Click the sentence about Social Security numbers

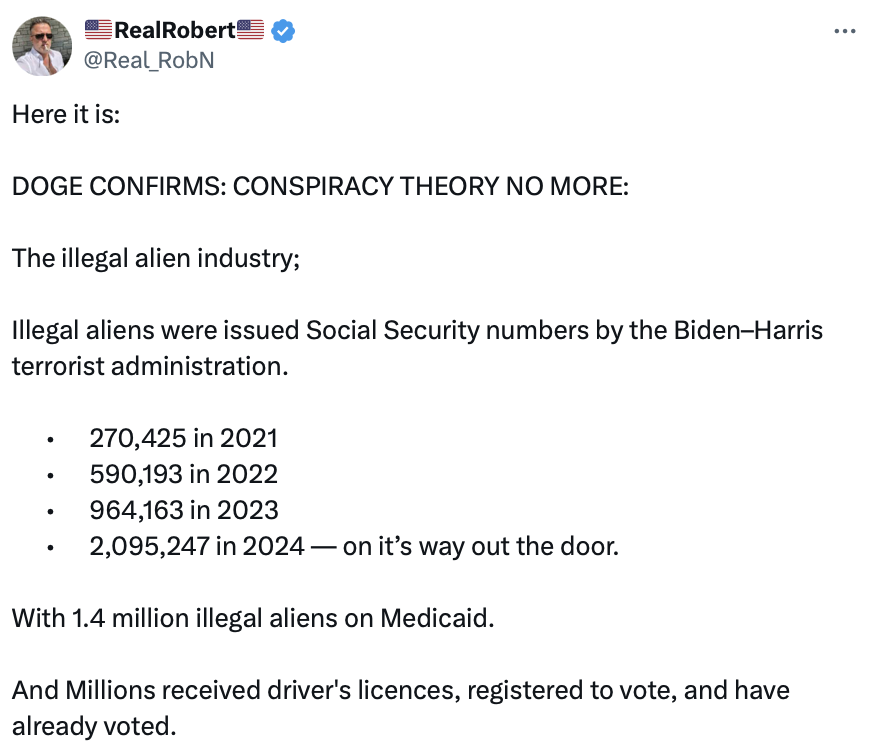tap(417, 330)
